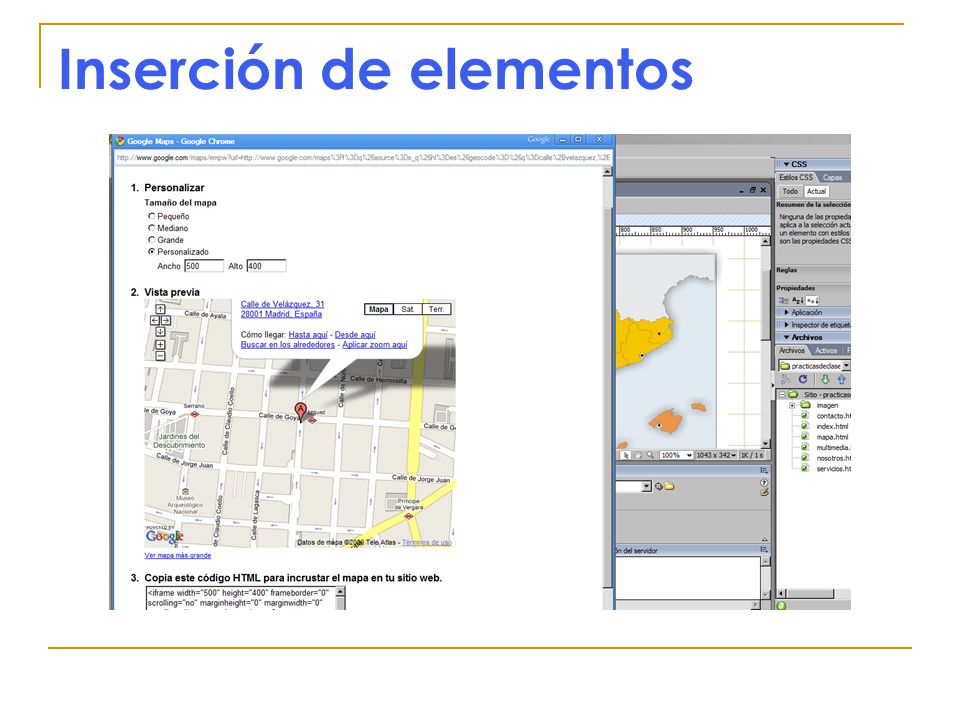The image size is (960, 720).
Task: Pan the map down with the arrow button
Action: pyautogui.click(x=160, y=331)
